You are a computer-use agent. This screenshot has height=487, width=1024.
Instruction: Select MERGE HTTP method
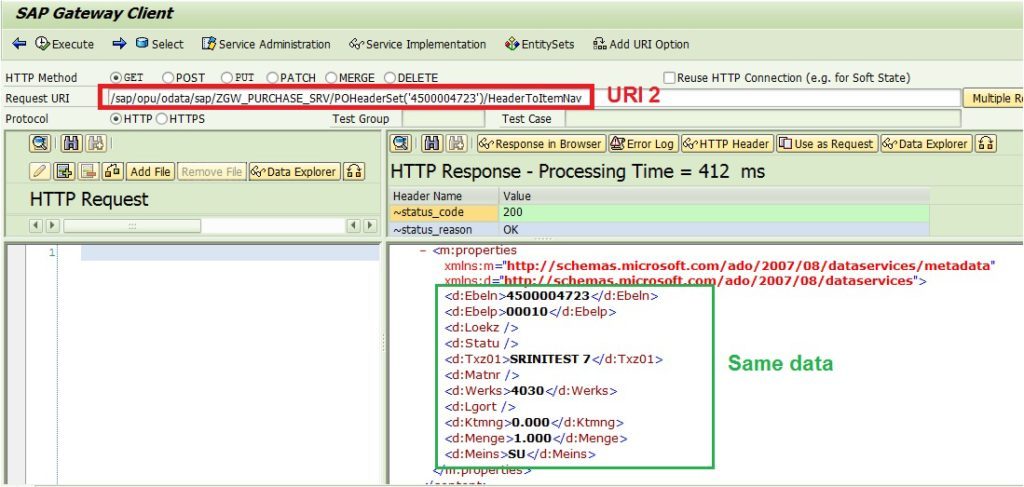click(330, 78)
